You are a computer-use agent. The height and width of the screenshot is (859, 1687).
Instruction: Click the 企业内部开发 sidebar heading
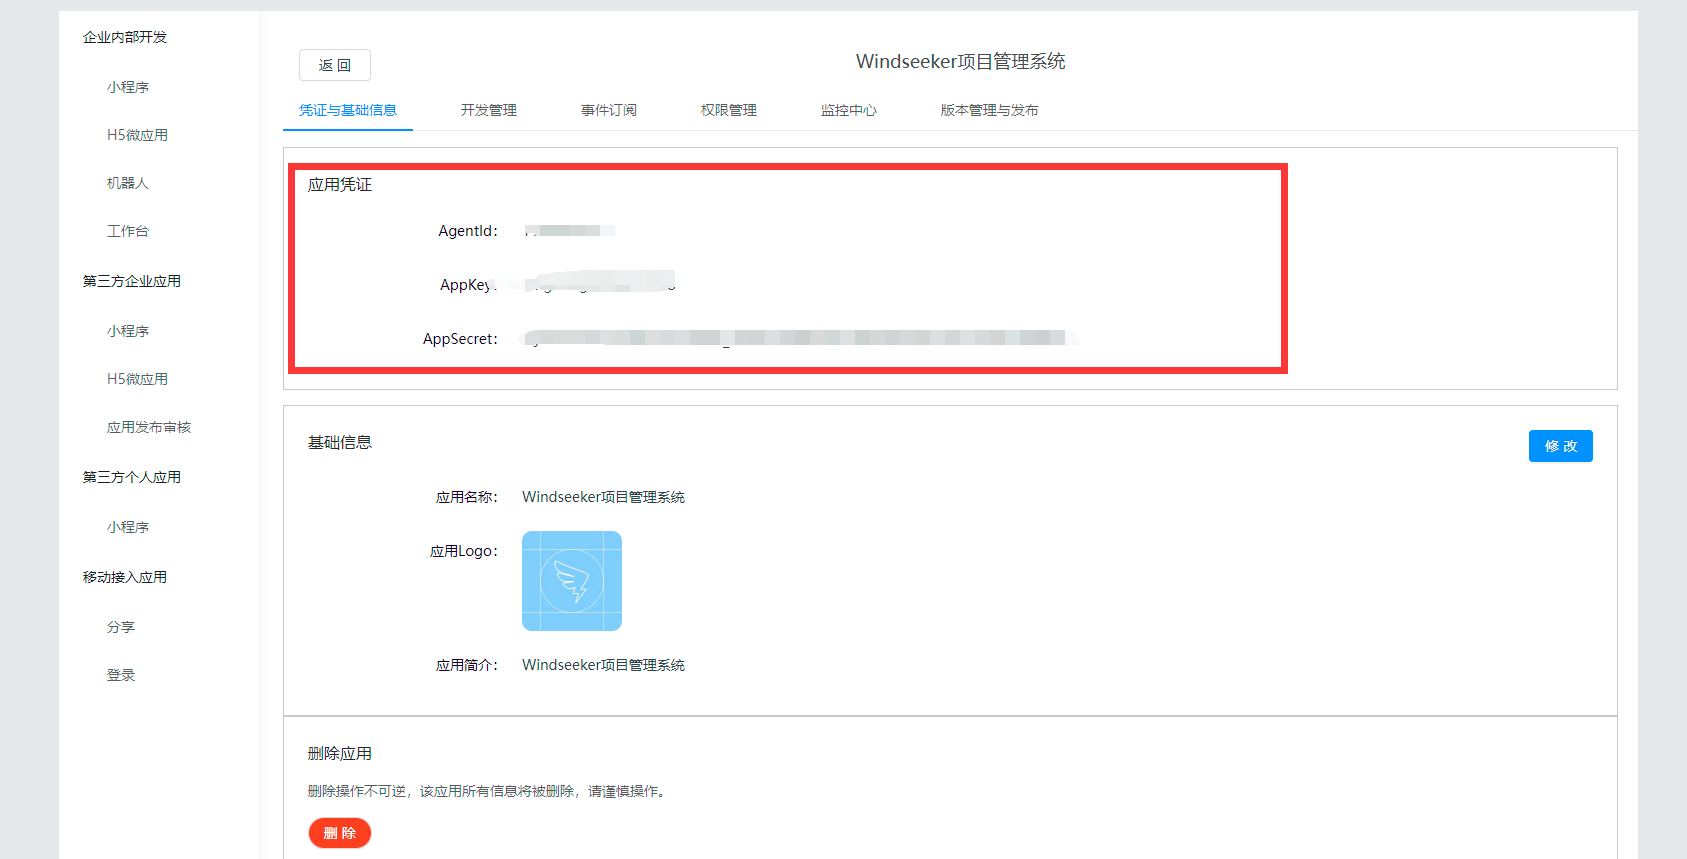pyautogui.click(x=125, y=37)
